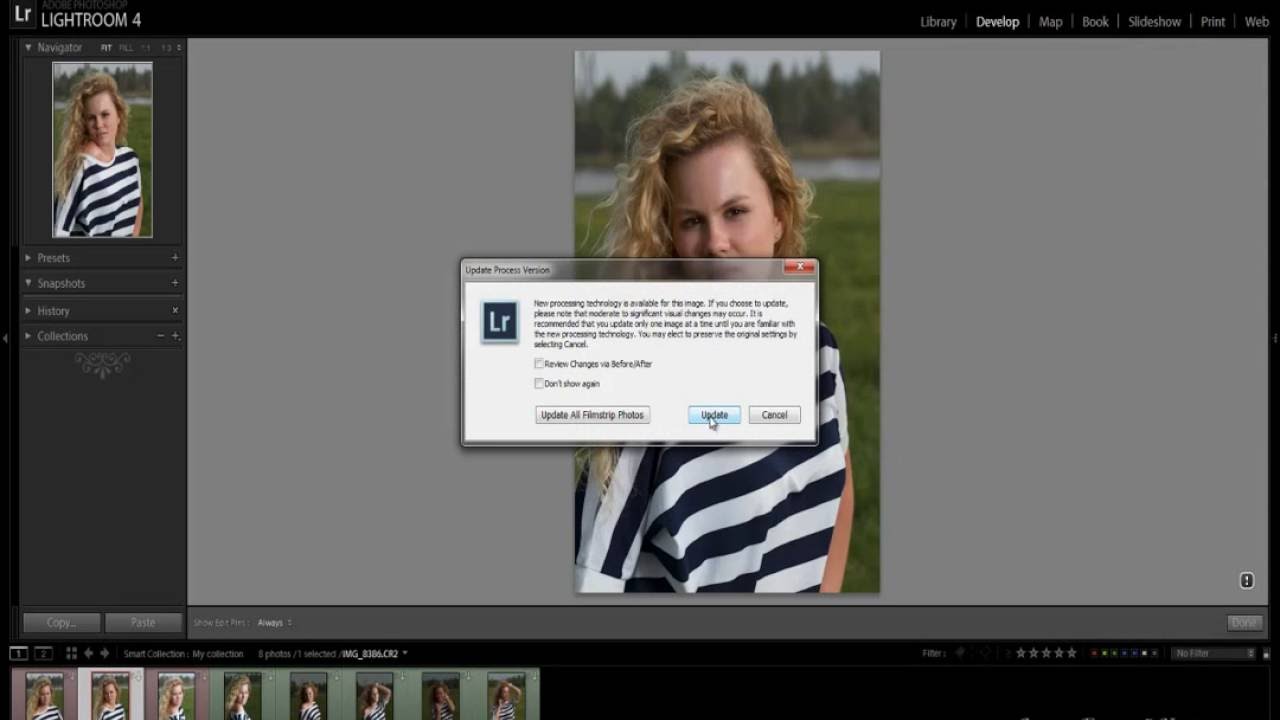Set Navigator zoom to FILL
The height and width of the screenshot is (720, 1280).
[x=125, y=48]
